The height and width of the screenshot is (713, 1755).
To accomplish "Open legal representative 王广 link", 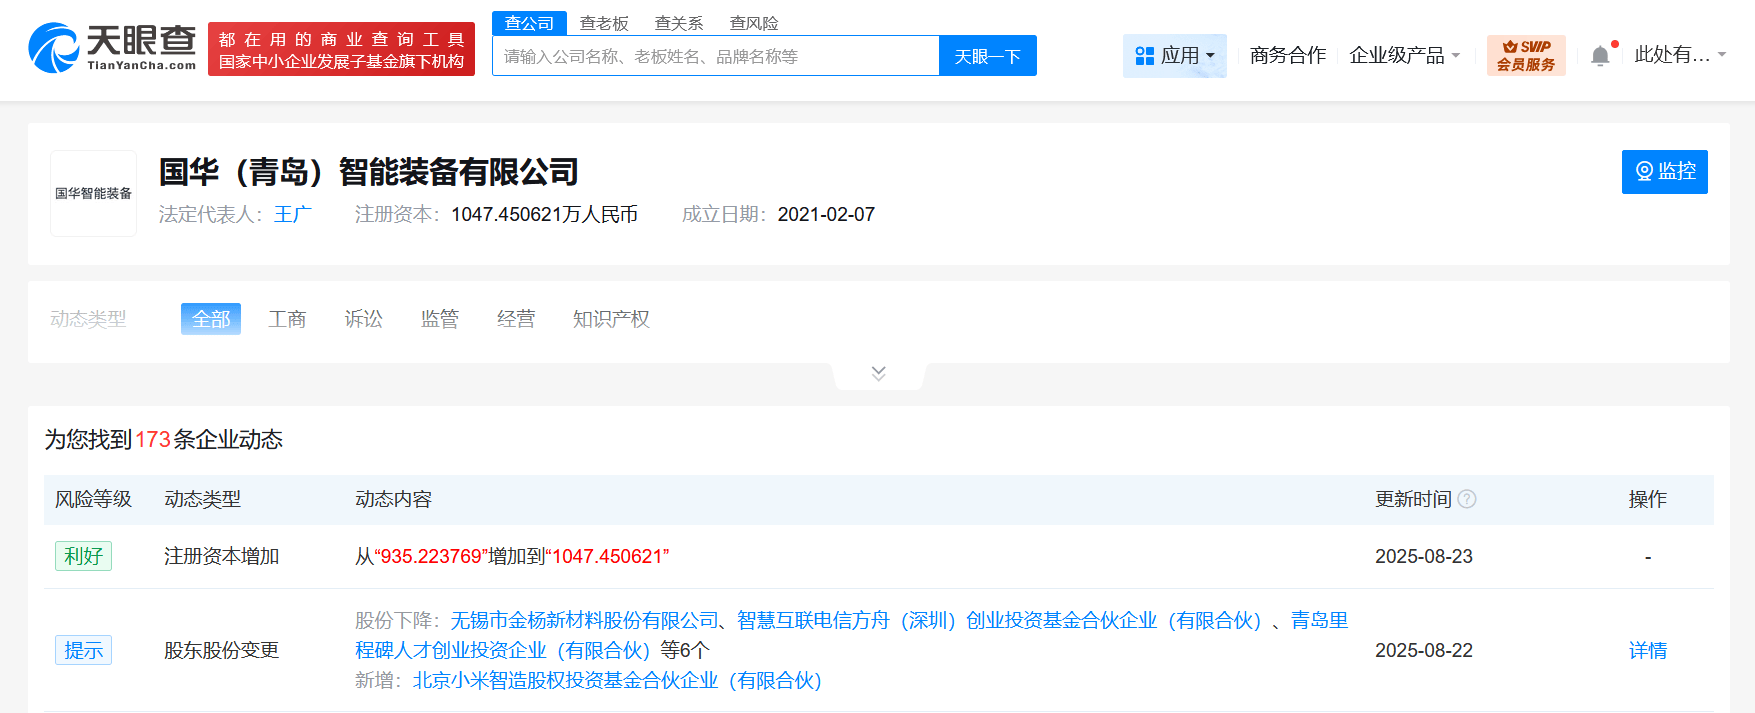I will [293, 214].
